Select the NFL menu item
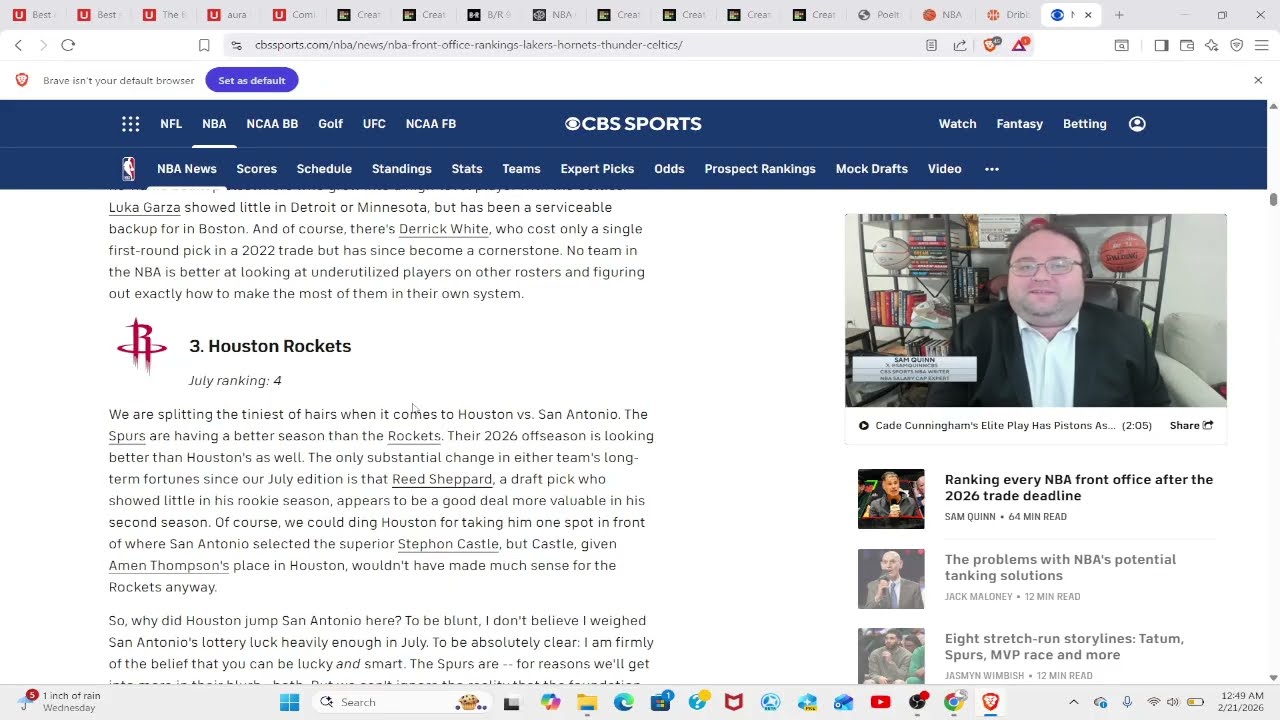The height and width of the screenshot is (720, 1280). 171,124
